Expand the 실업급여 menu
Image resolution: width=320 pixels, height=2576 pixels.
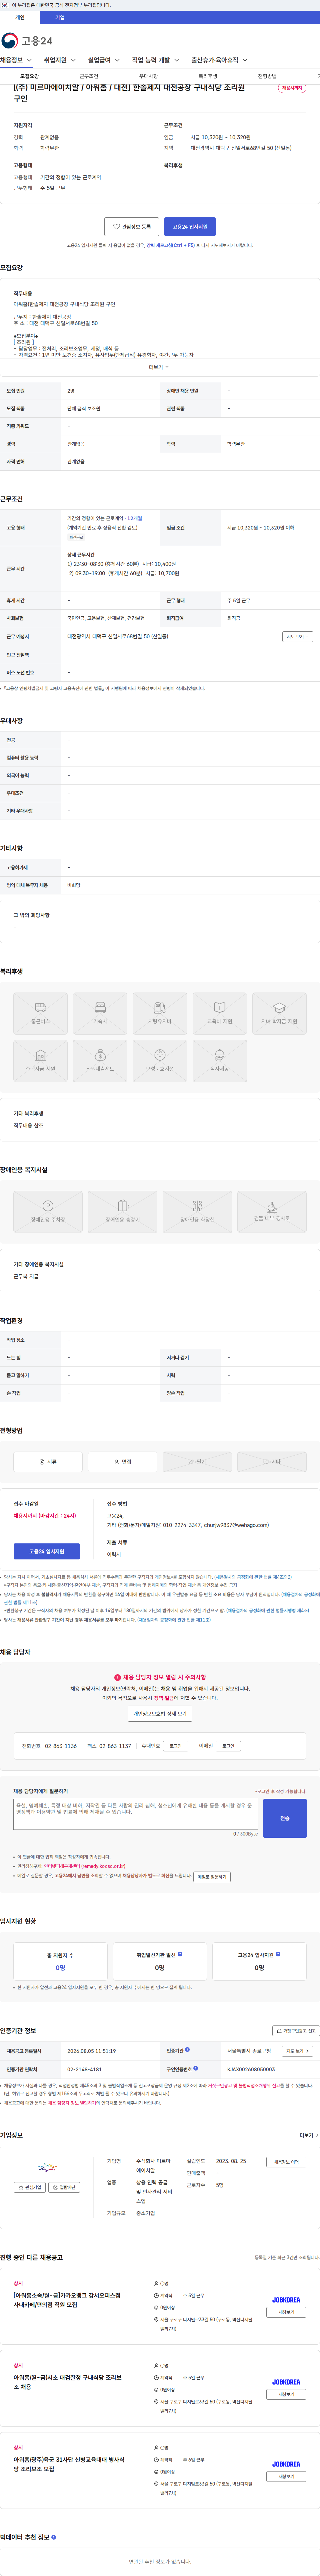click(104, 60)
